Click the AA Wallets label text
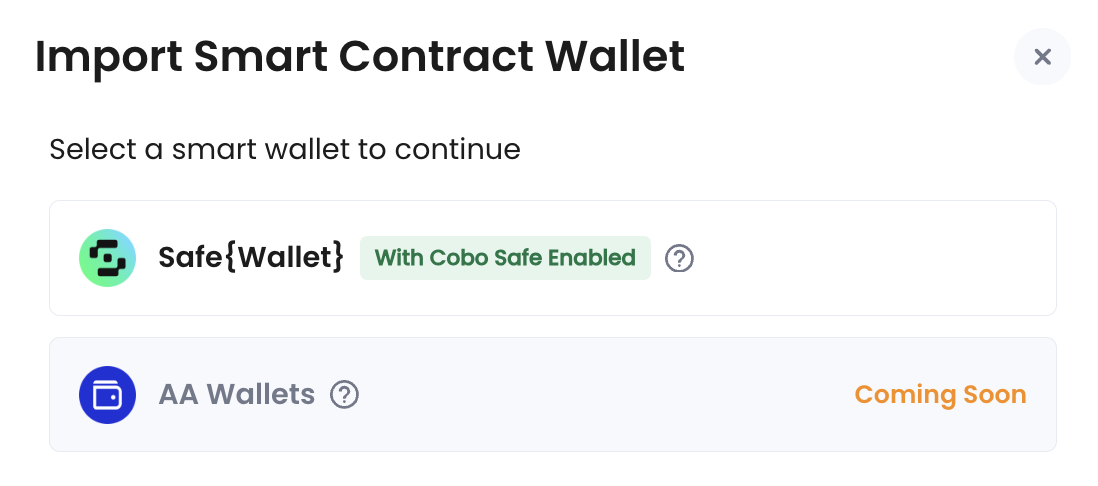Screen dimensions: 1098x486 click(x=237, y=395)
